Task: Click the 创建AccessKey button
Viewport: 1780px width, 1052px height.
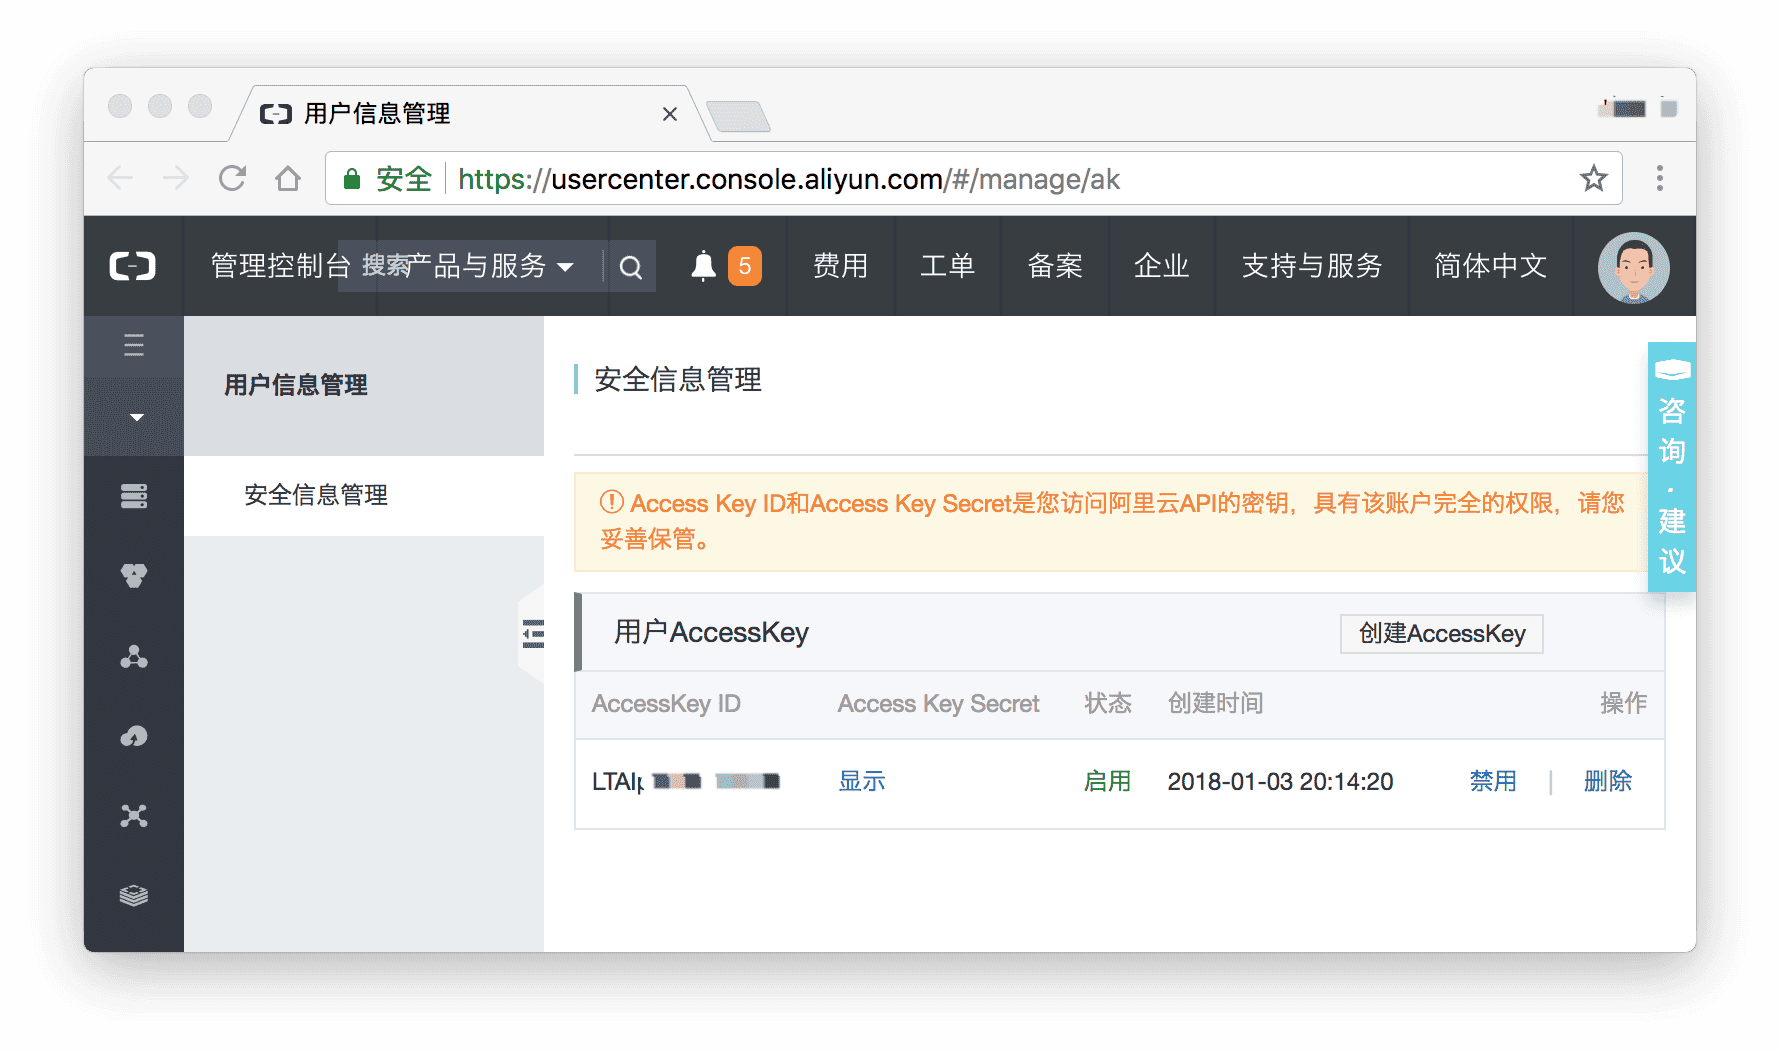Action: tap(1441, 633)
